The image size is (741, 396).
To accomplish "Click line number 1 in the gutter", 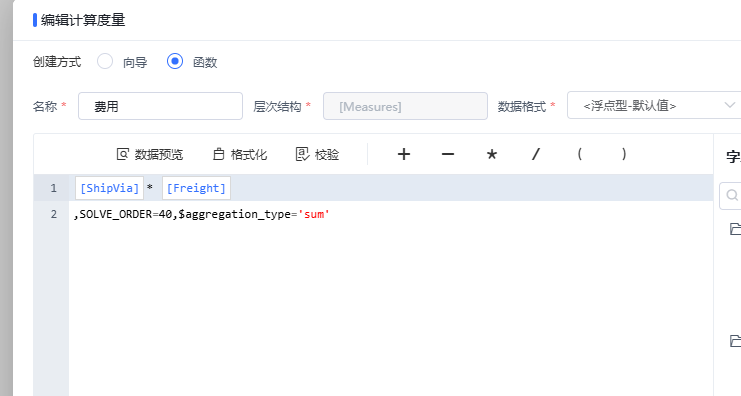I will click(x=53, y=188).
